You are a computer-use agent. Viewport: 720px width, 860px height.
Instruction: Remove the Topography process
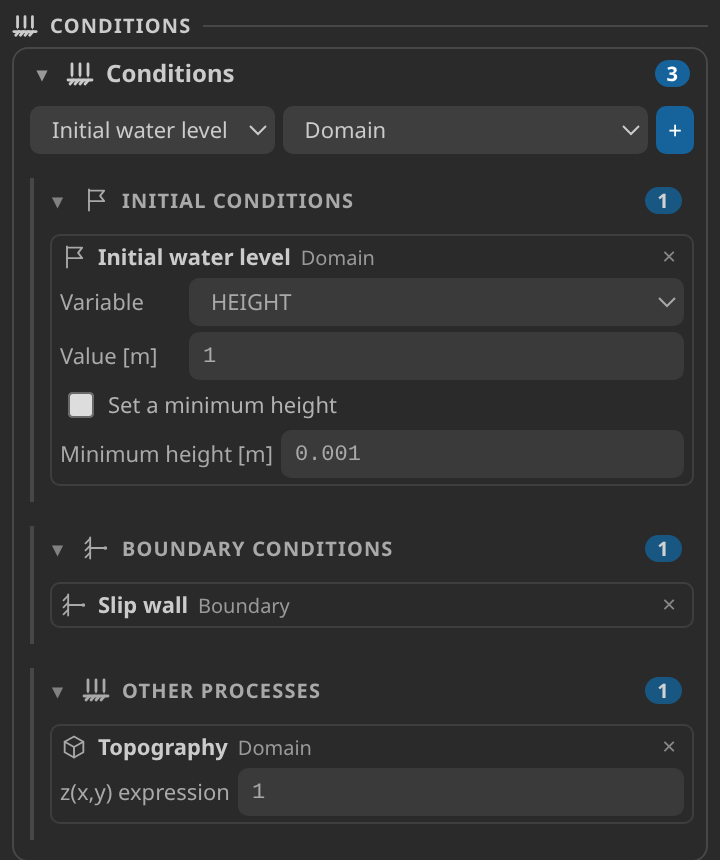668,746
